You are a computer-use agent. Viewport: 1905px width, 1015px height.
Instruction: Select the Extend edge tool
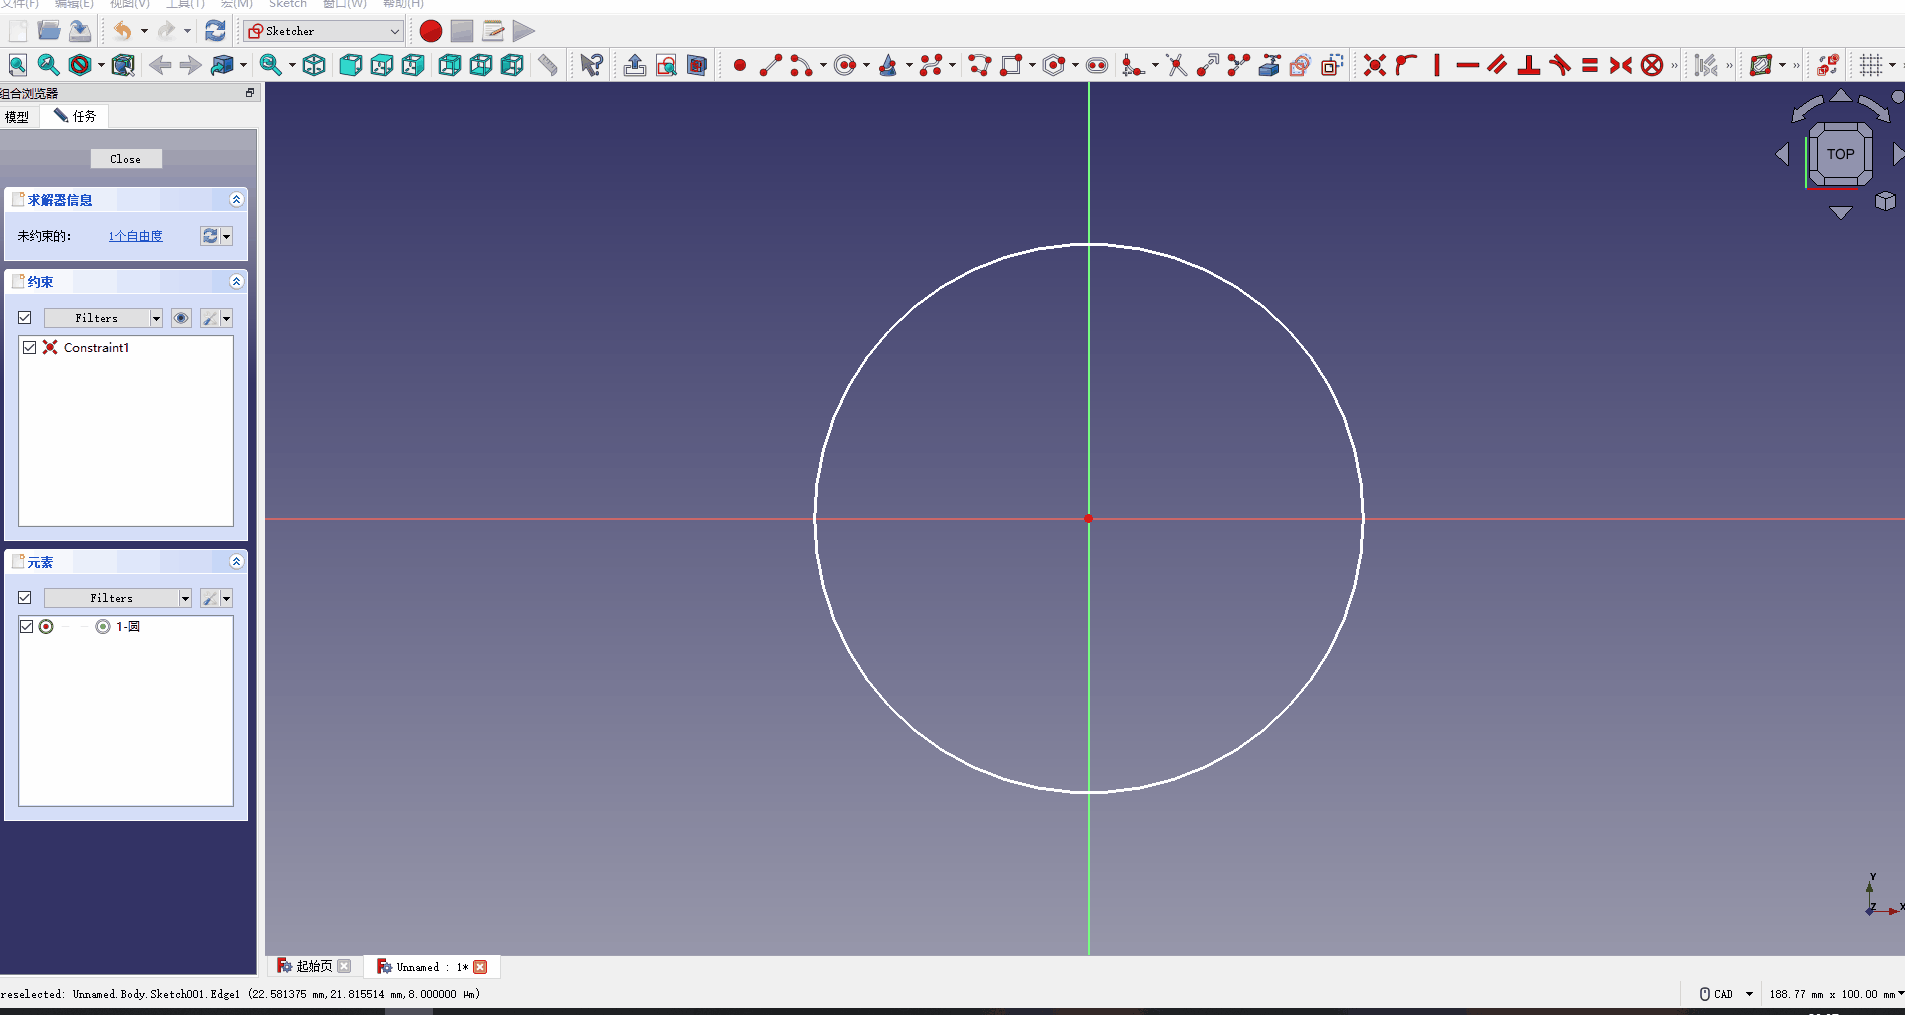1208,66
